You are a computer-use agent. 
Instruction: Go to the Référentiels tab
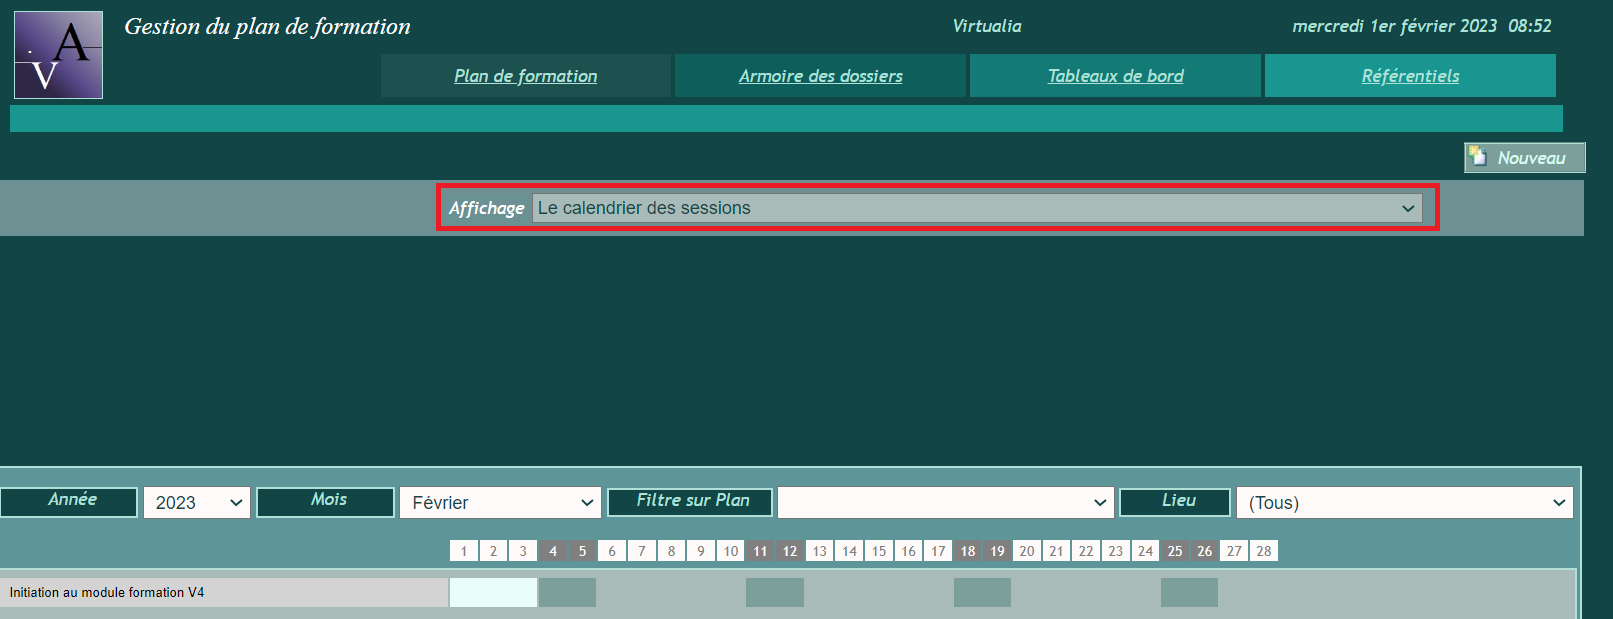[1410, 76]
